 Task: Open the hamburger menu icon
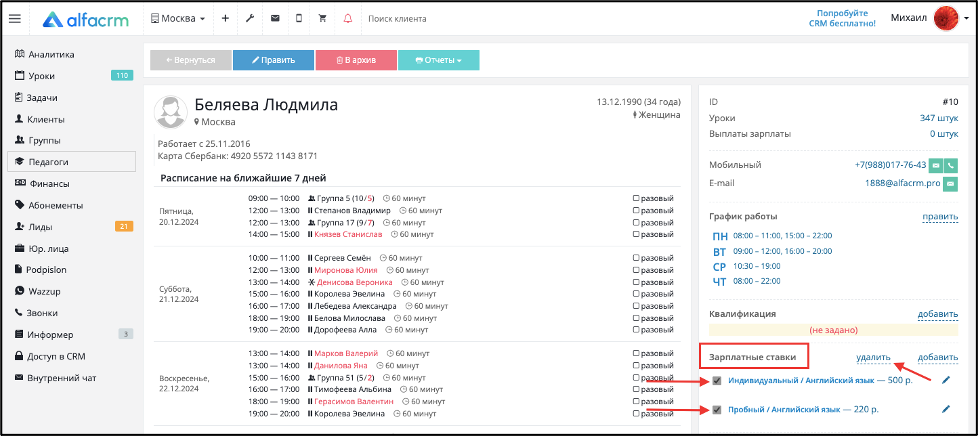[14, 19]
